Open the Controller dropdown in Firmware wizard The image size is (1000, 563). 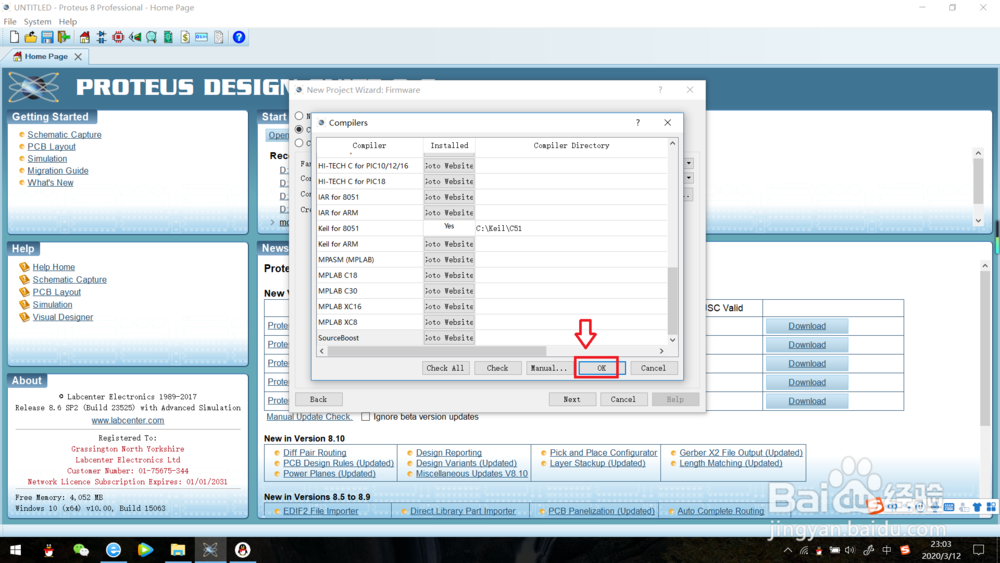click(x=689, y=178)
